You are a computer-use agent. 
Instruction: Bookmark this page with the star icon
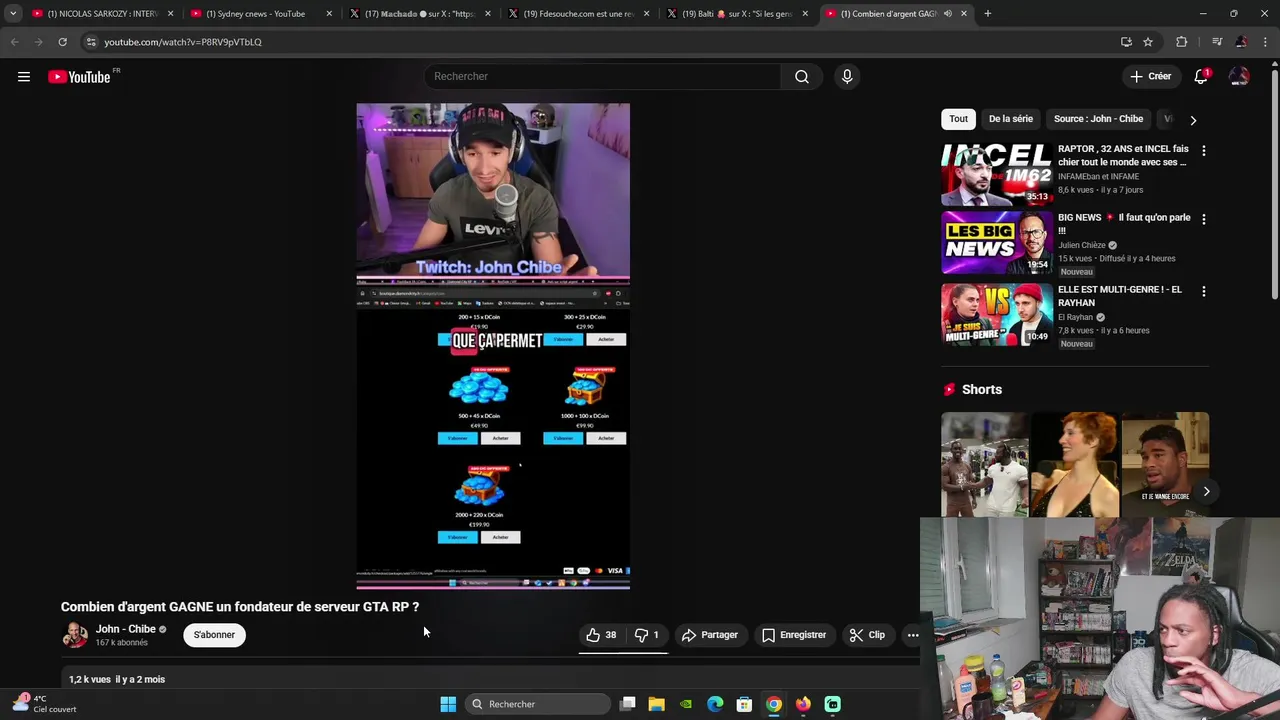(1148, 42)
